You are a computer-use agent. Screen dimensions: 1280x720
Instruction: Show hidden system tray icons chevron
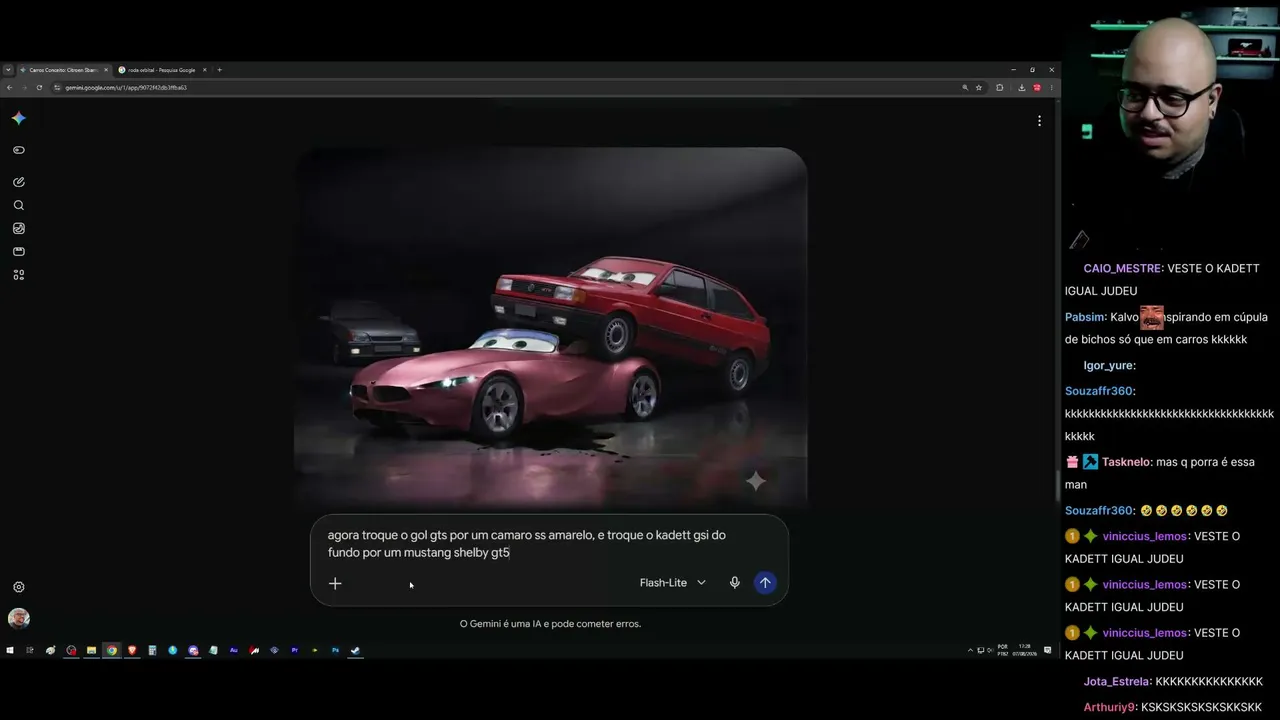(x=970, y=650)
